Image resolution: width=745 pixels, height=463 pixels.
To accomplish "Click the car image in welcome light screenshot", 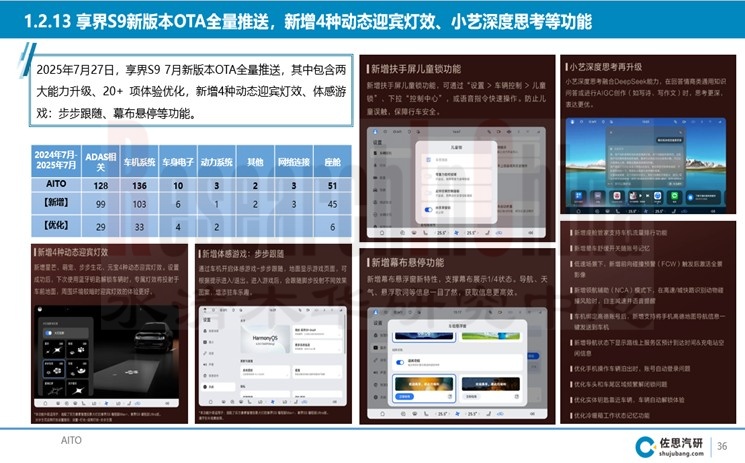I will coord(153,340).
